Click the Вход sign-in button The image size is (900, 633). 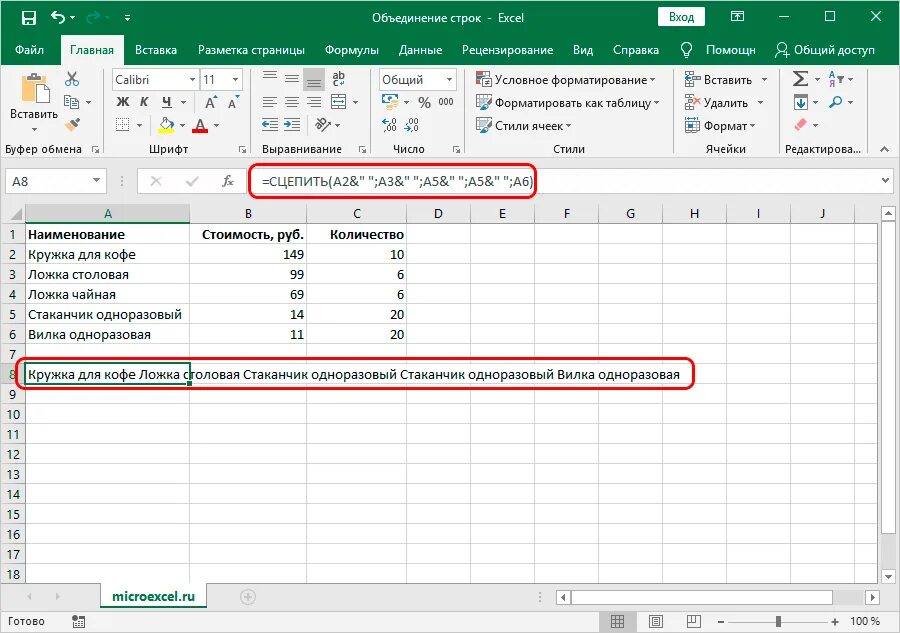681,17
